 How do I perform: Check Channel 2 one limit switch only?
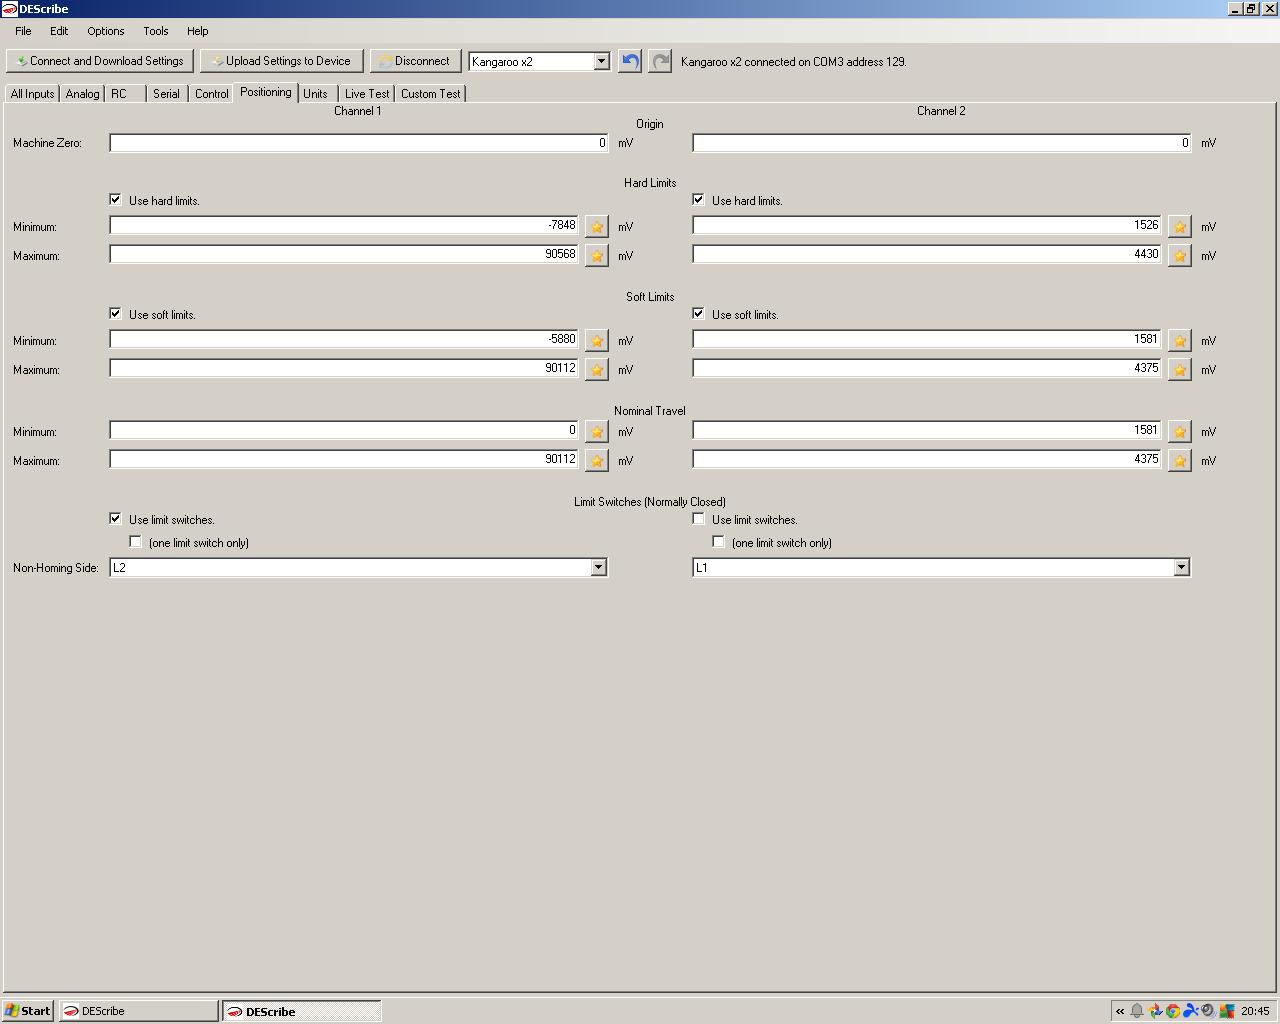pyautogui.click(x=718, y=542)
